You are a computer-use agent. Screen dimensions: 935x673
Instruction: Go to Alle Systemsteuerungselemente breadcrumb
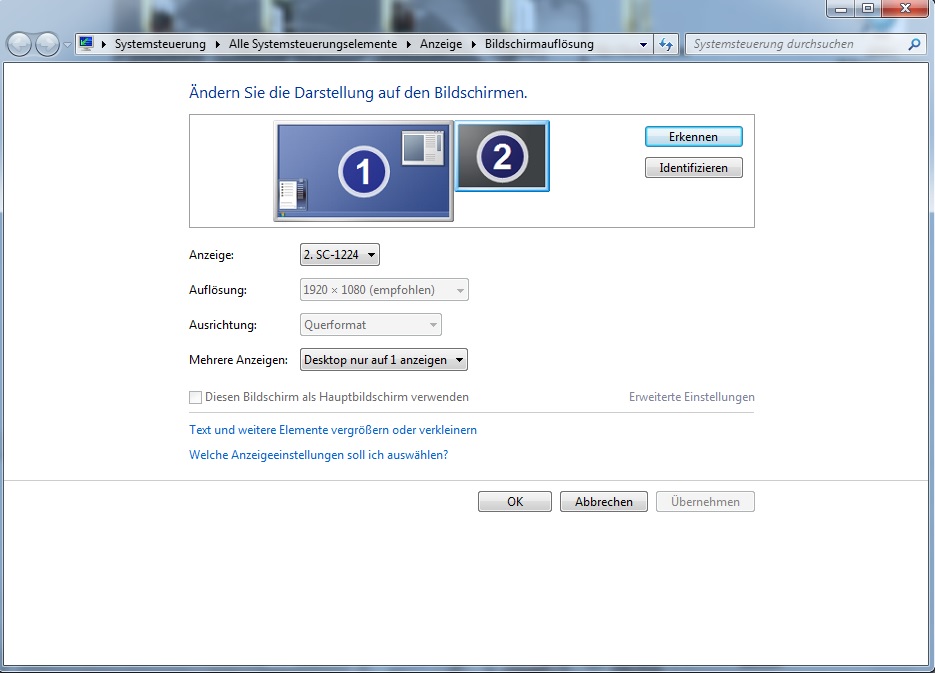coord(313,44)
